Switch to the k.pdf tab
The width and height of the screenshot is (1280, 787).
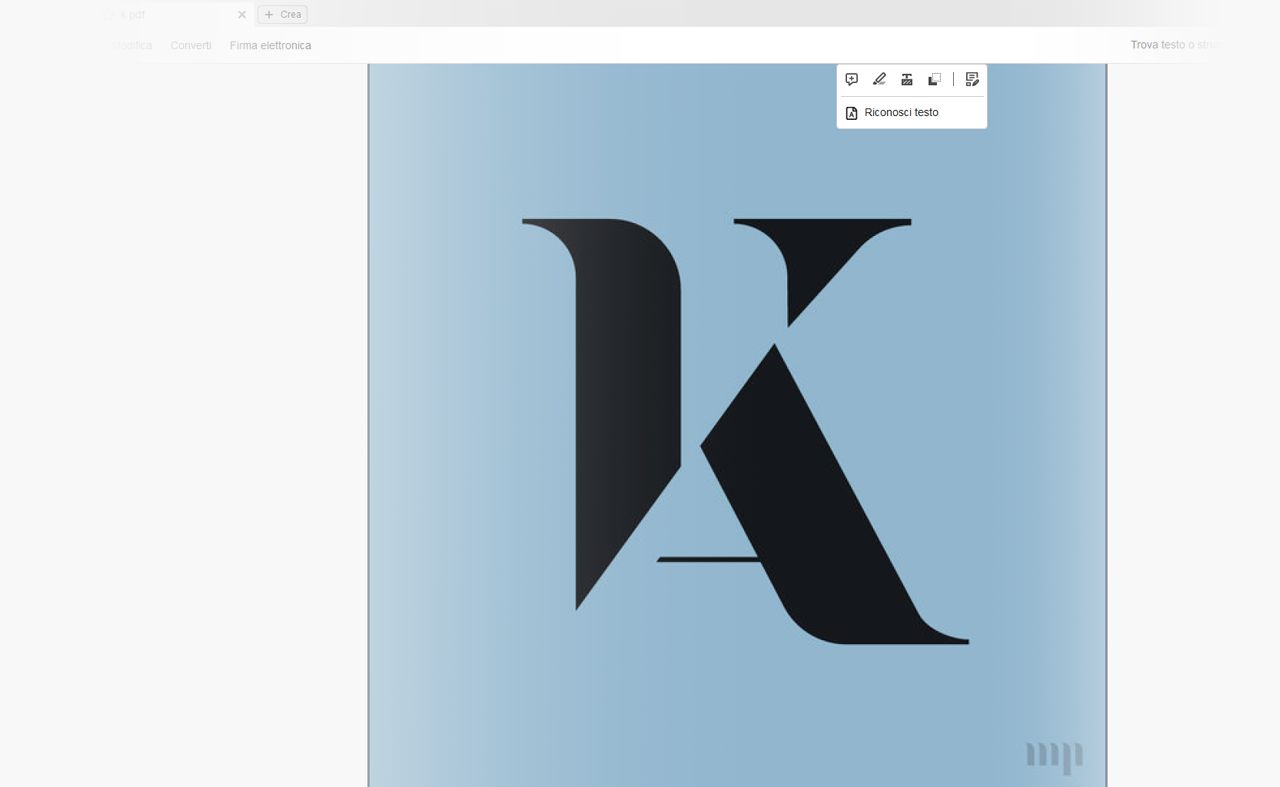point(175,15)
